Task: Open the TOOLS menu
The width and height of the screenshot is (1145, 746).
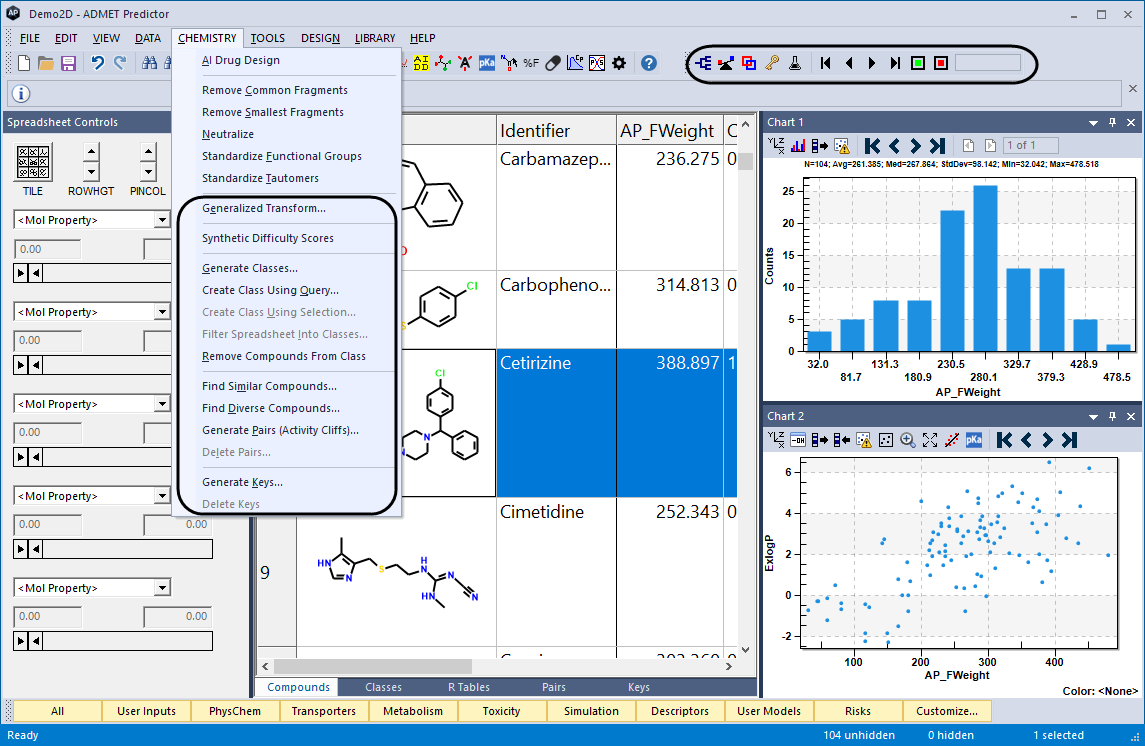Action: point(267,38)
